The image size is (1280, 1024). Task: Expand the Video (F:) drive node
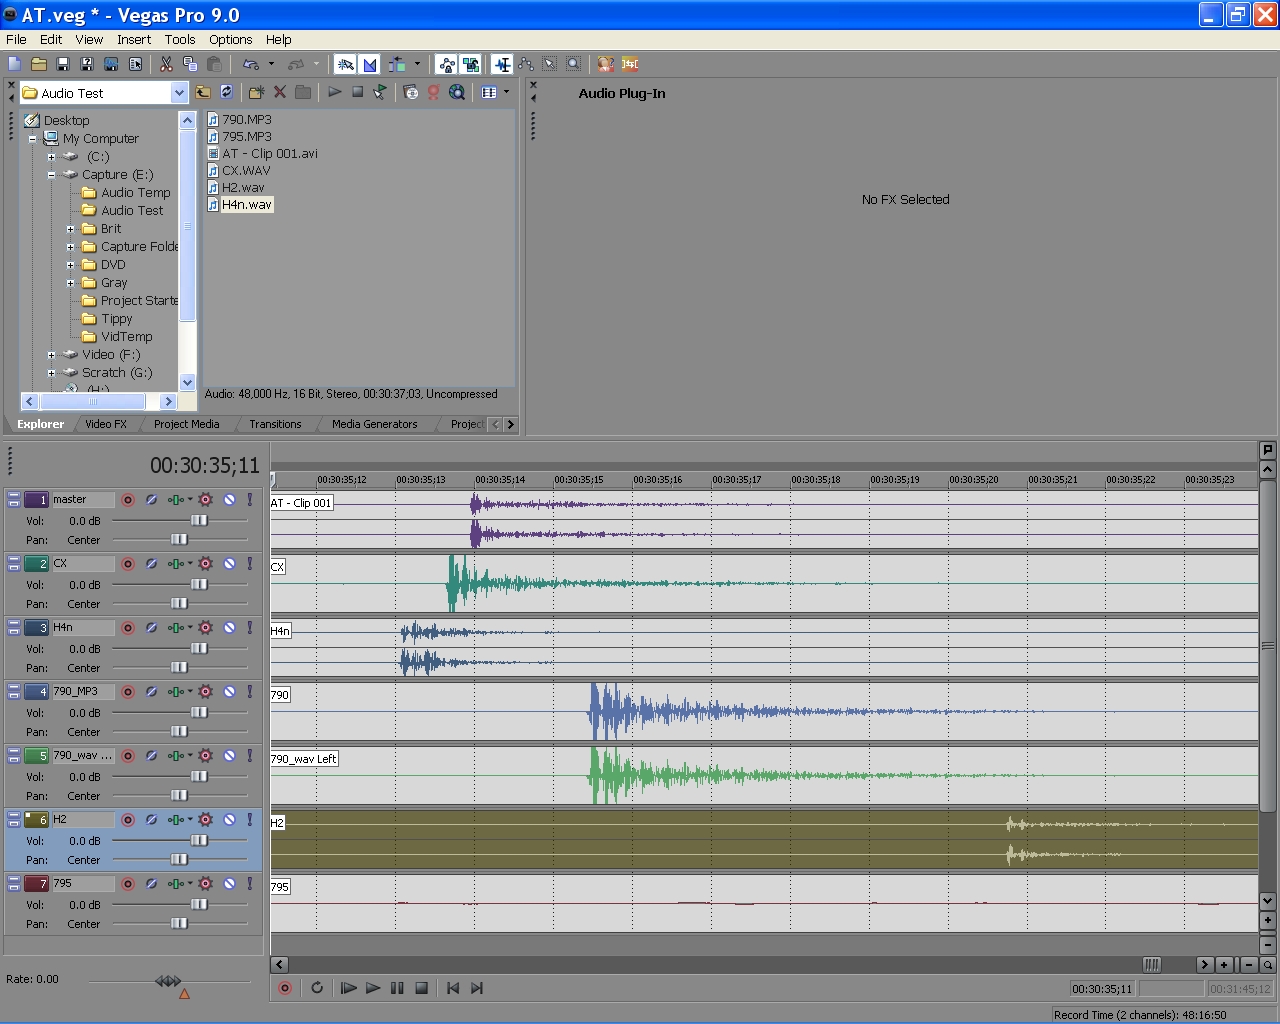click(52, 355)
